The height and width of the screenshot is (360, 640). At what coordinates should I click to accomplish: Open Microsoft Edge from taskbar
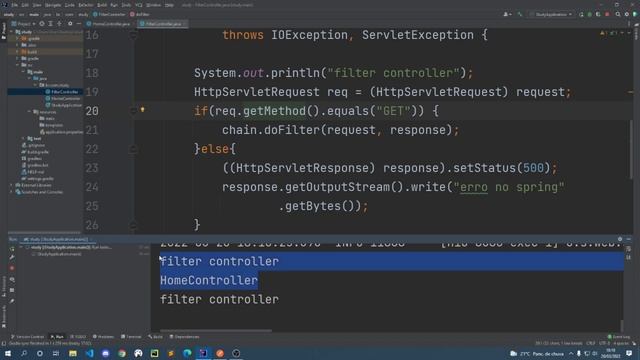[x=187, y=353]
